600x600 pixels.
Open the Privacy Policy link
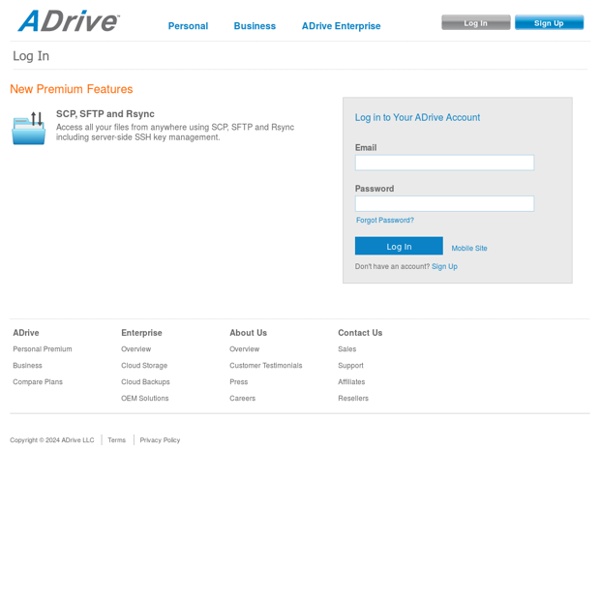[x=160, y=440]
